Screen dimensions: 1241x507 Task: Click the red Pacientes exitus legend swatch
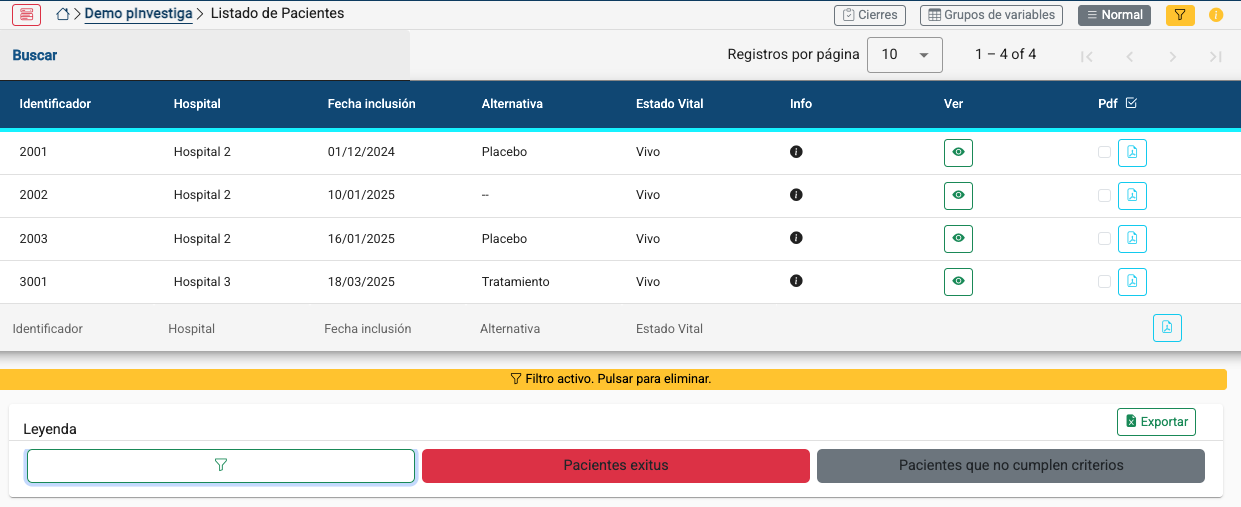click(x=616, y=466)
